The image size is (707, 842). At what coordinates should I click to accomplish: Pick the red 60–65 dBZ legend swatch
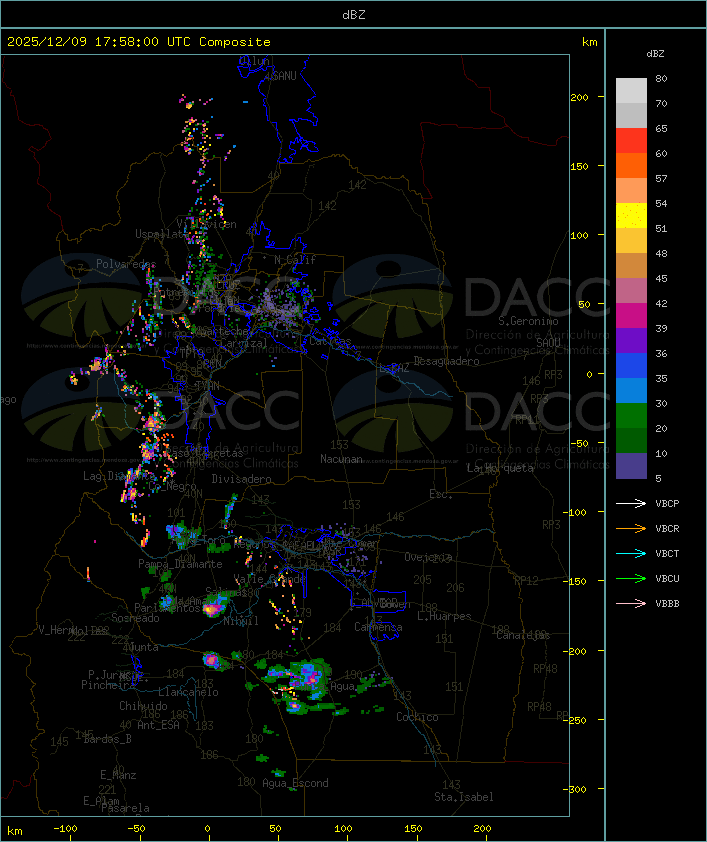pos(631,141)
